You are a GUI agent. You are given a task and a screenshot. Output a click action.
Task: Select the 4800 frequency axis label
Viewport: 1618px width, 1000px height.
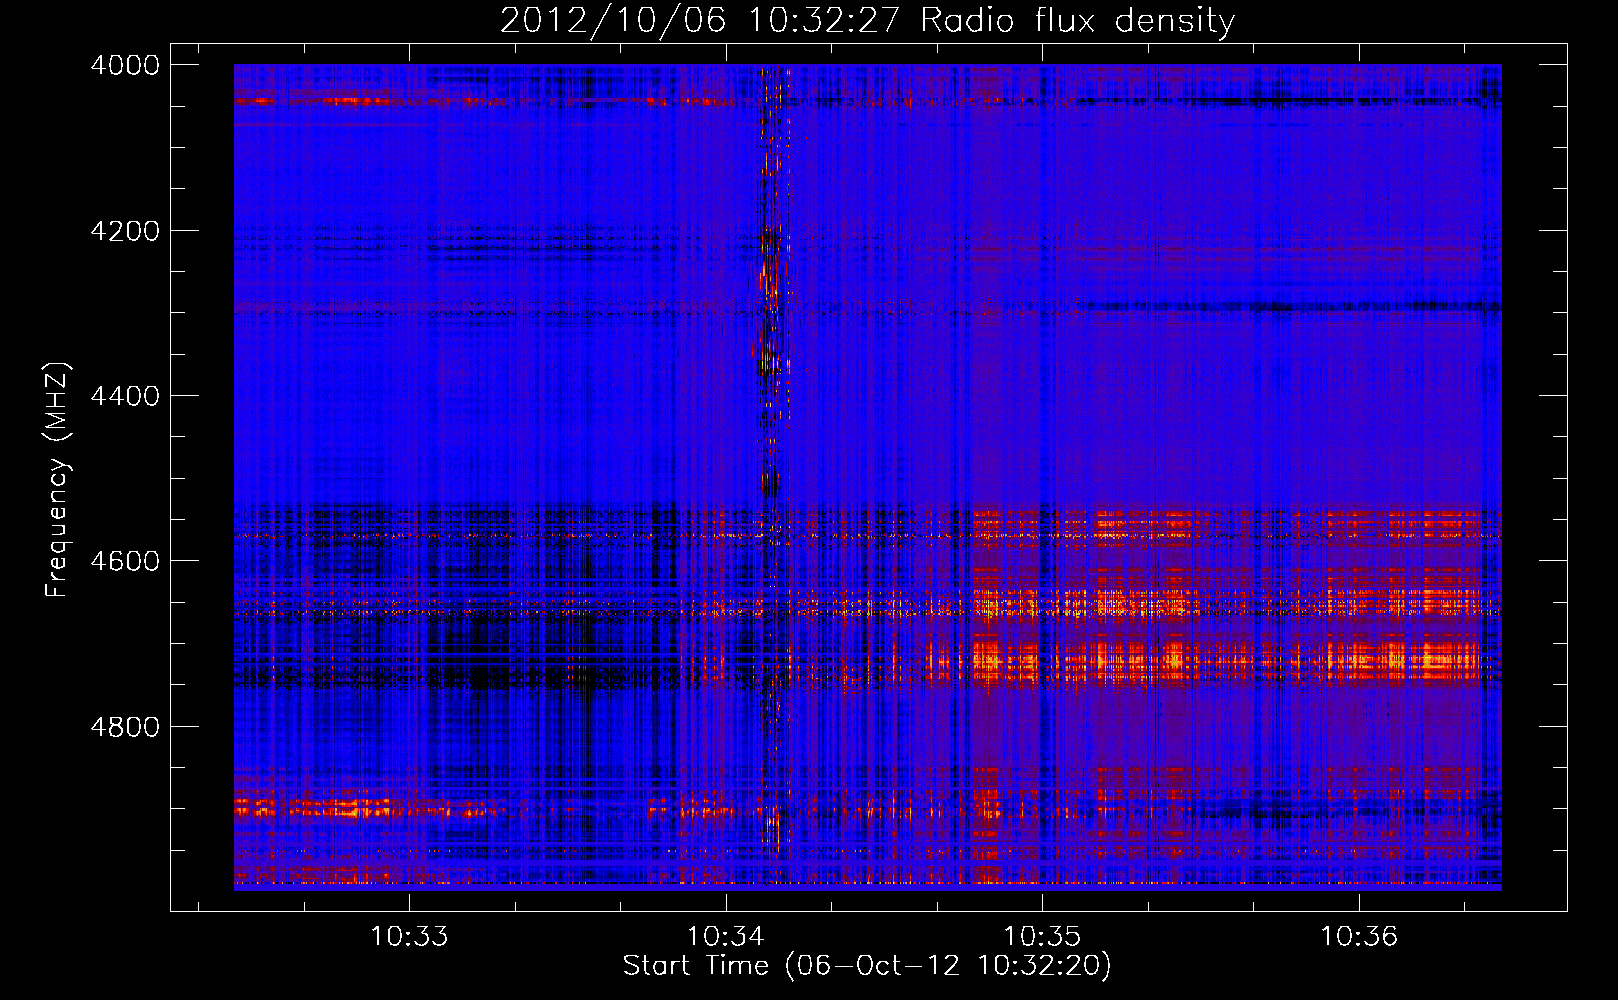[x=125, y=727]
